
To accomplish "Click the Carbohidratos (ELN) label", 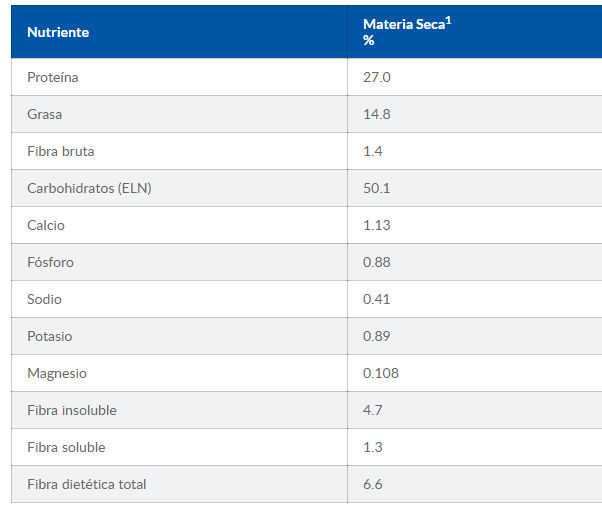I will (89, 188).
